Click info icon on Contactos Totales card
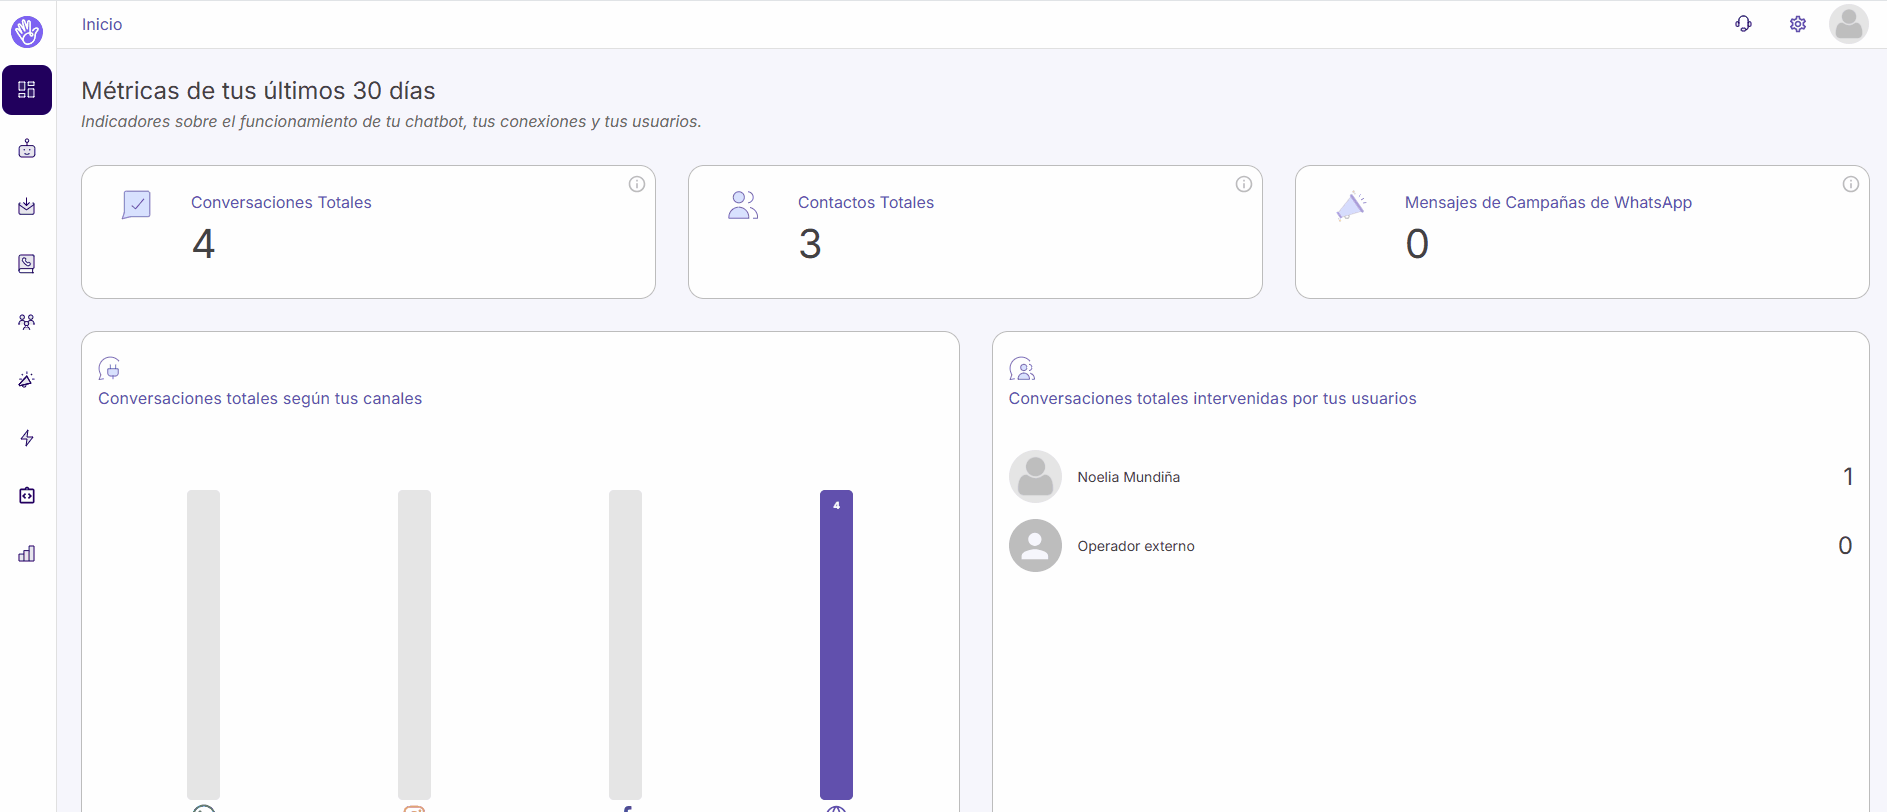1887x812 pixels. click(x=1243, y=184)
